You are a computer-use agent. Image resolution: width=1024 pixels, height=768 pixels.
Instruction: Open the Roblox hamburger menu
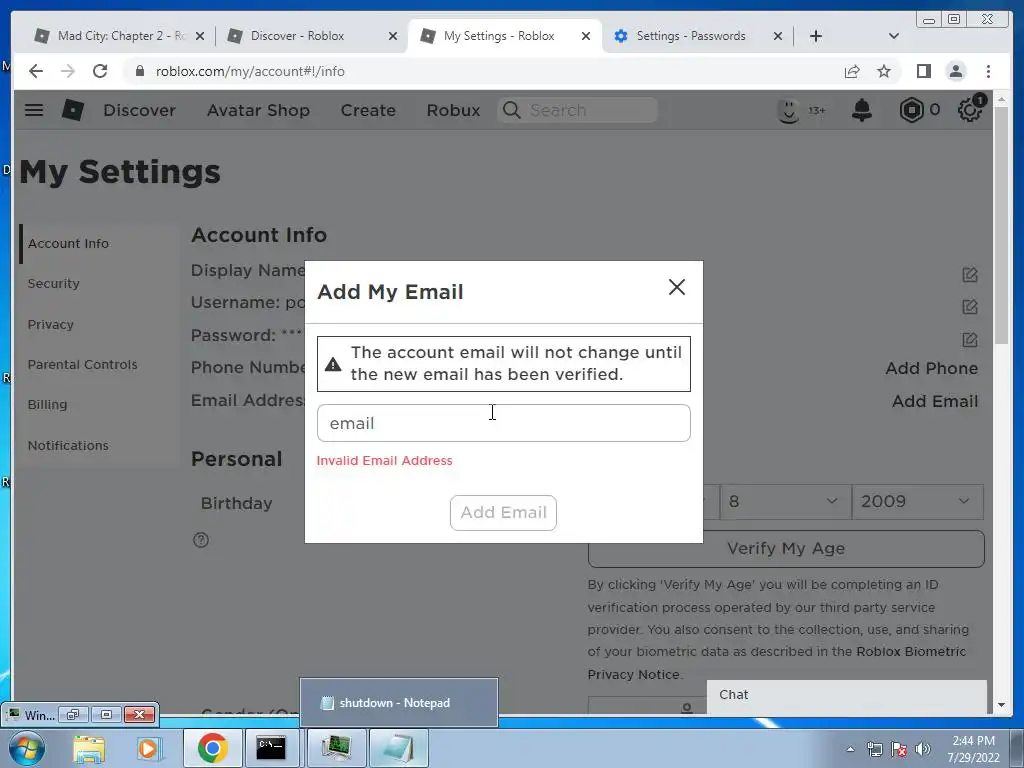coord(34,110)
